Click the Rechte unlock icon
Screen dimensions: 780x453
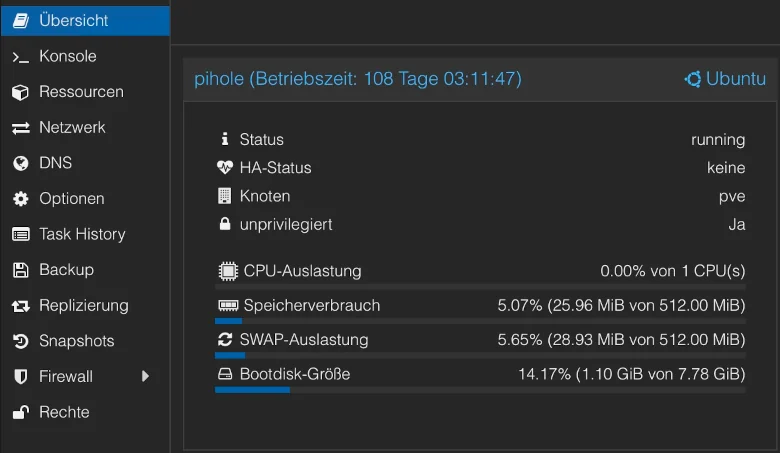coord(20,412)
